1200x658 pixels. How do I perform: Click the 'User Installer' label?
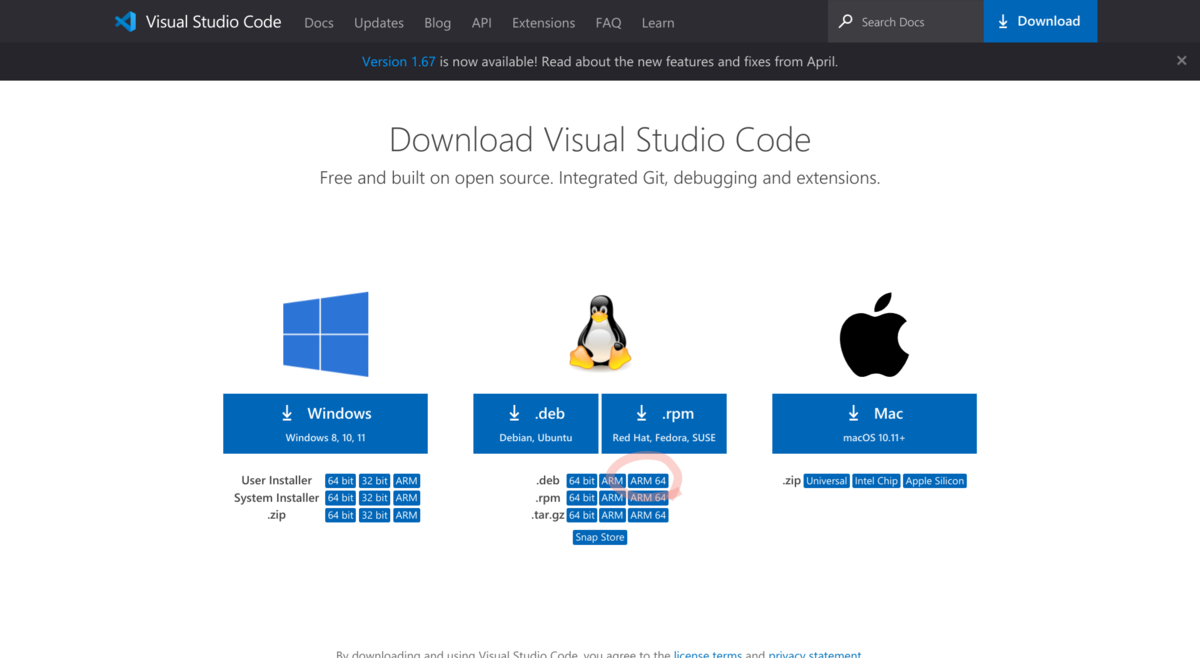(276, 481)
